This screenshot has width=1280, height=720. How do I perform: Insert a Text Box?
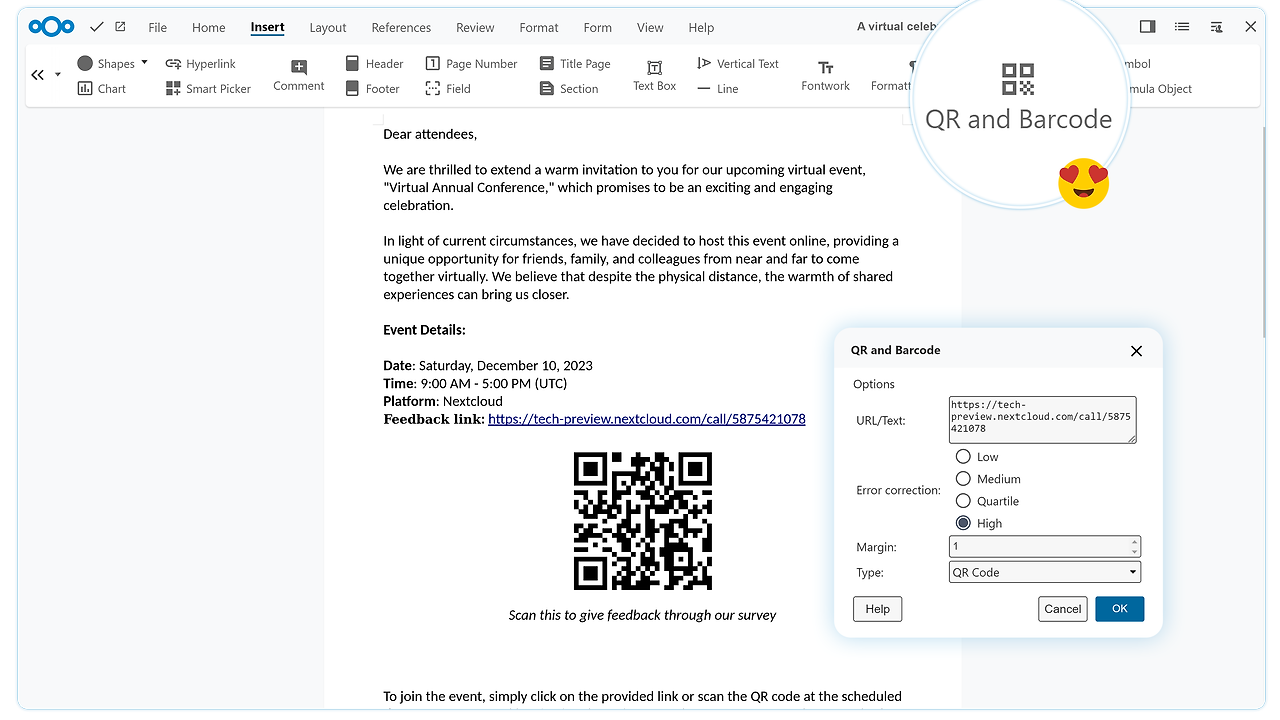pyautogui.click(x=655, y=75)
